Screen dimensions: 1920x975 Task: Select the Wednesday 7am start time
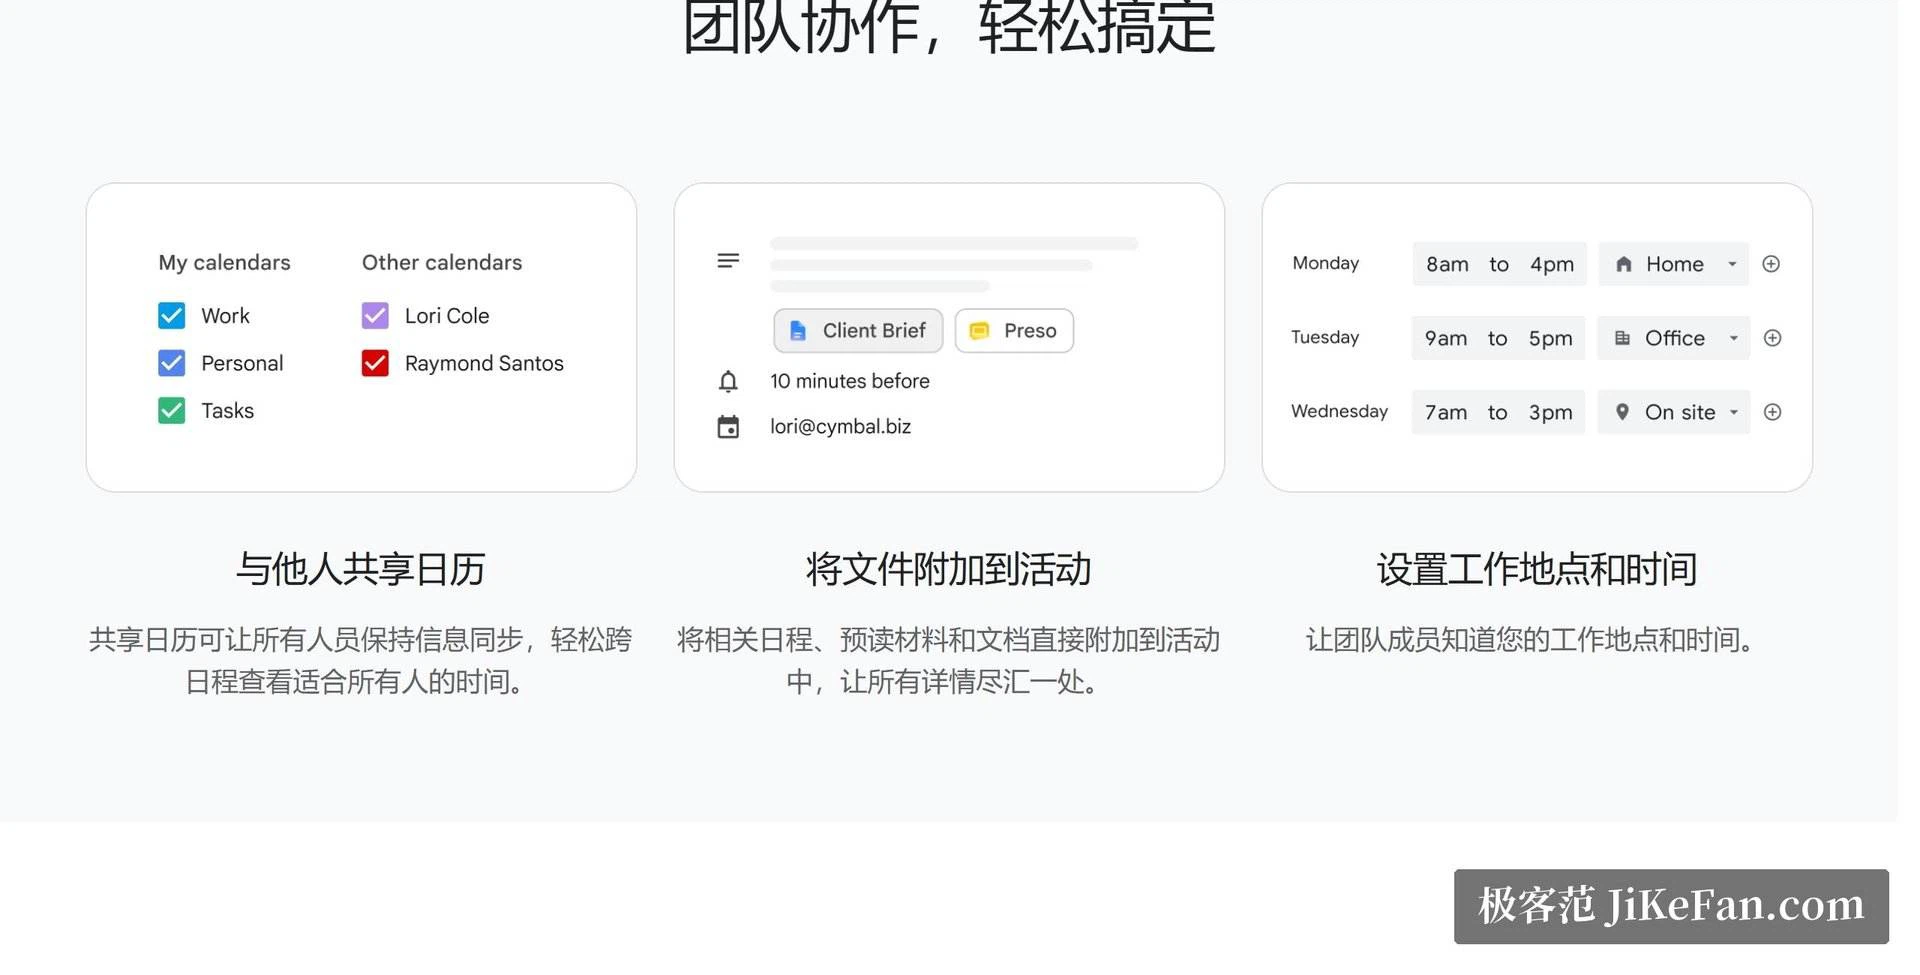[1446, 413]
